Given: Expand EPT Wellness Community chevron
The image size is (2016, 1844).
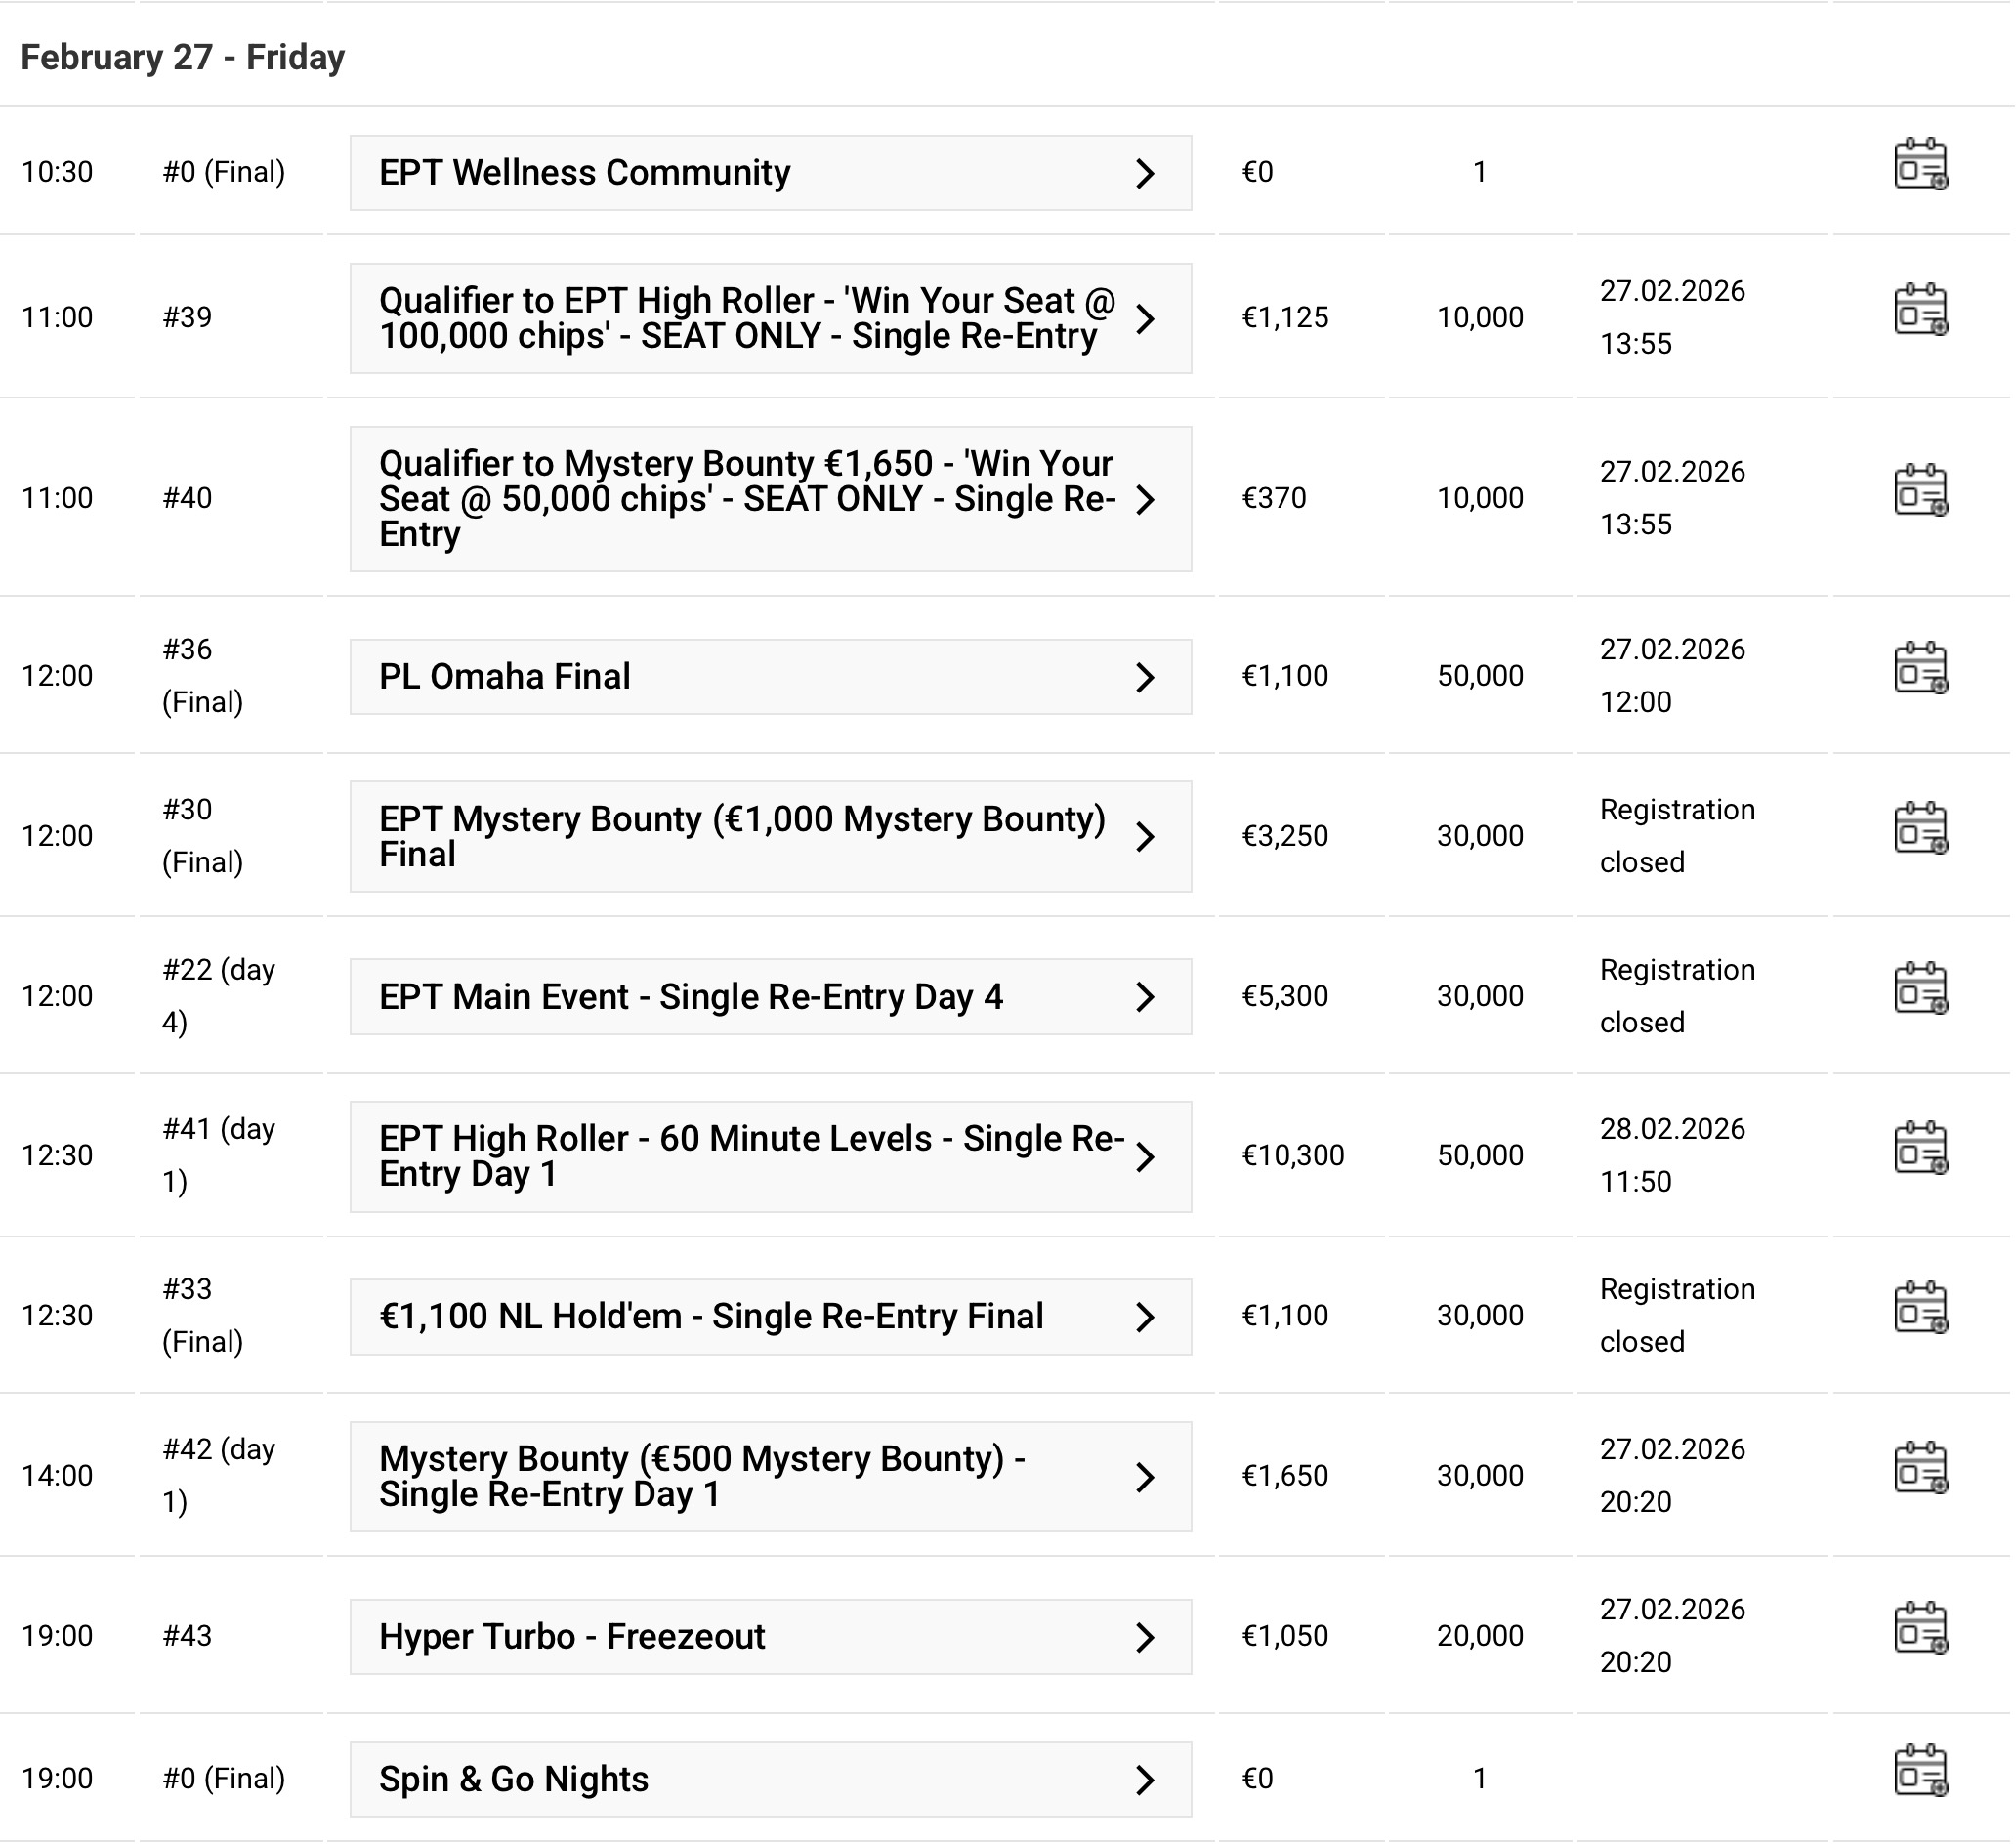Looking at the screenshot, I should click(1145, 174).
